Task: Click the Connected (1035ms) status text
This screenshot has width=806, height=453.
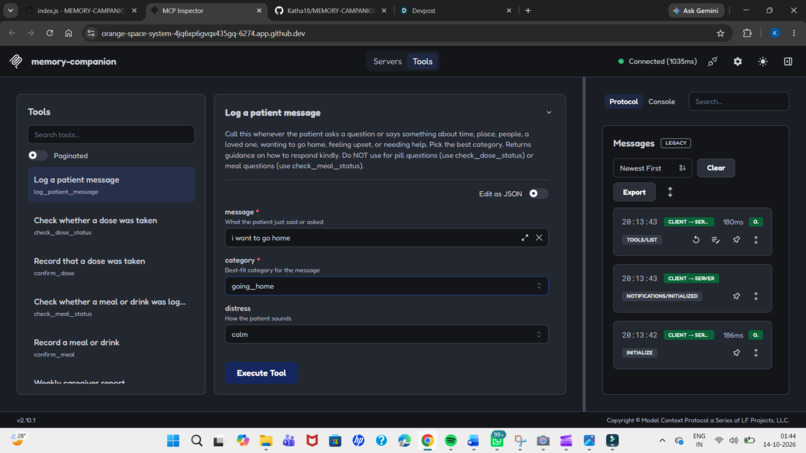Action: coord(662,61)
